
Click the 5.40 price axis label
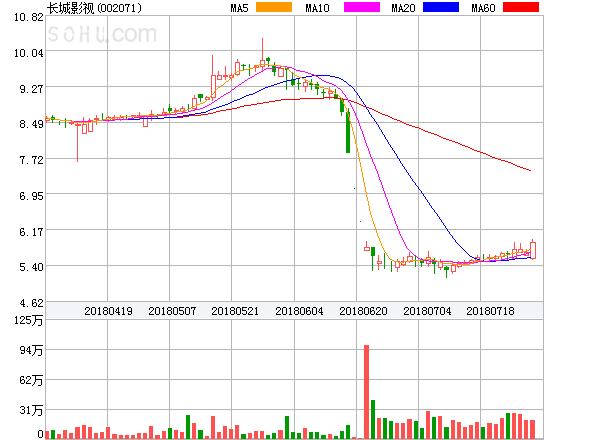(31, 267)
